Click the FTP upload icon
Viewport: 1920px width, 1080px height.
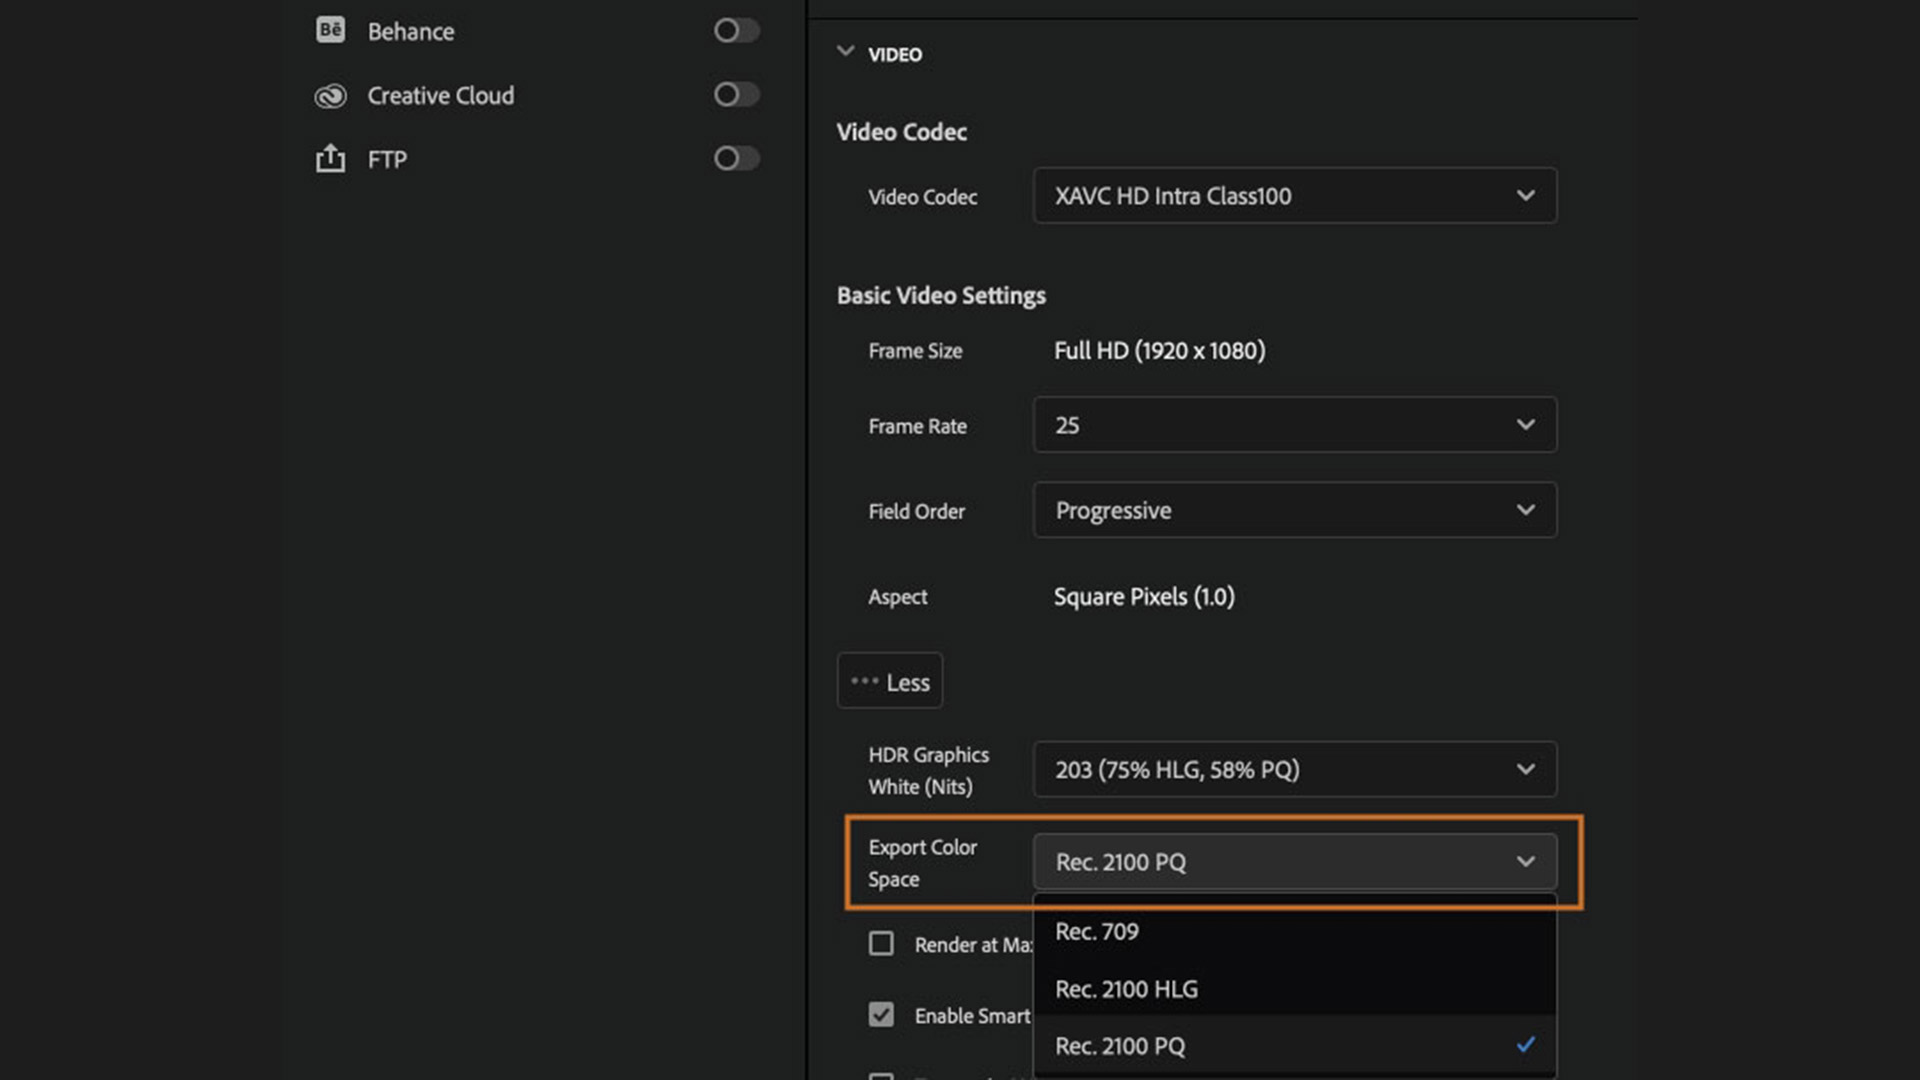click(x=330, y=159)
